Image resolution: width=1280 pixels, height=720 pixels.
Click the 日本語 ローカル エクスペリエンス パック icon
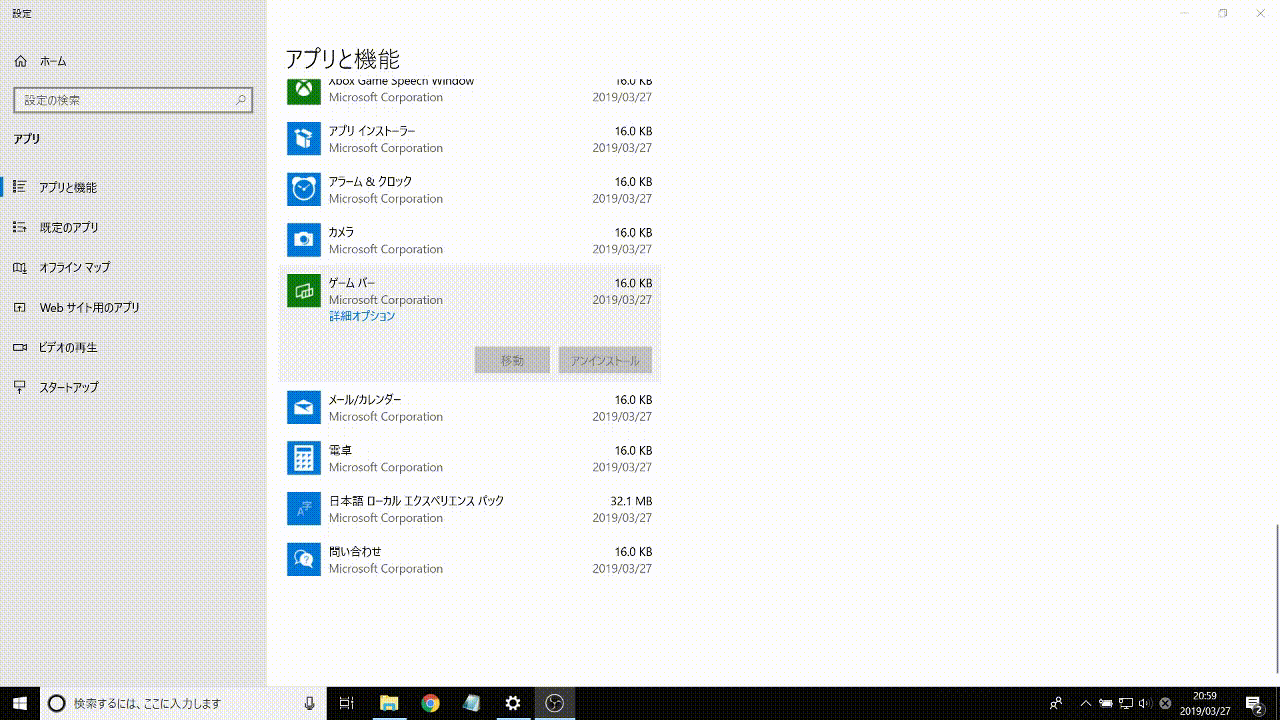click(304, 509)
